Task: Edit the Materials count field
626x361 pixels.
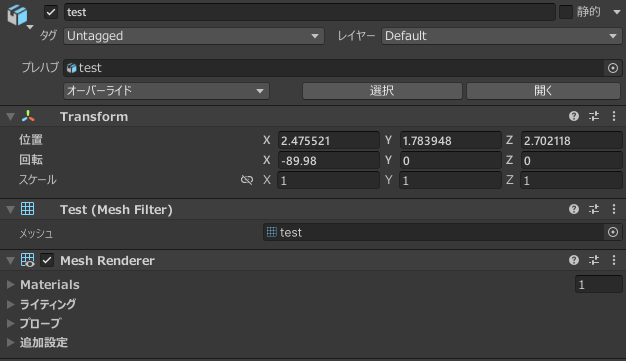Action: 598,284
